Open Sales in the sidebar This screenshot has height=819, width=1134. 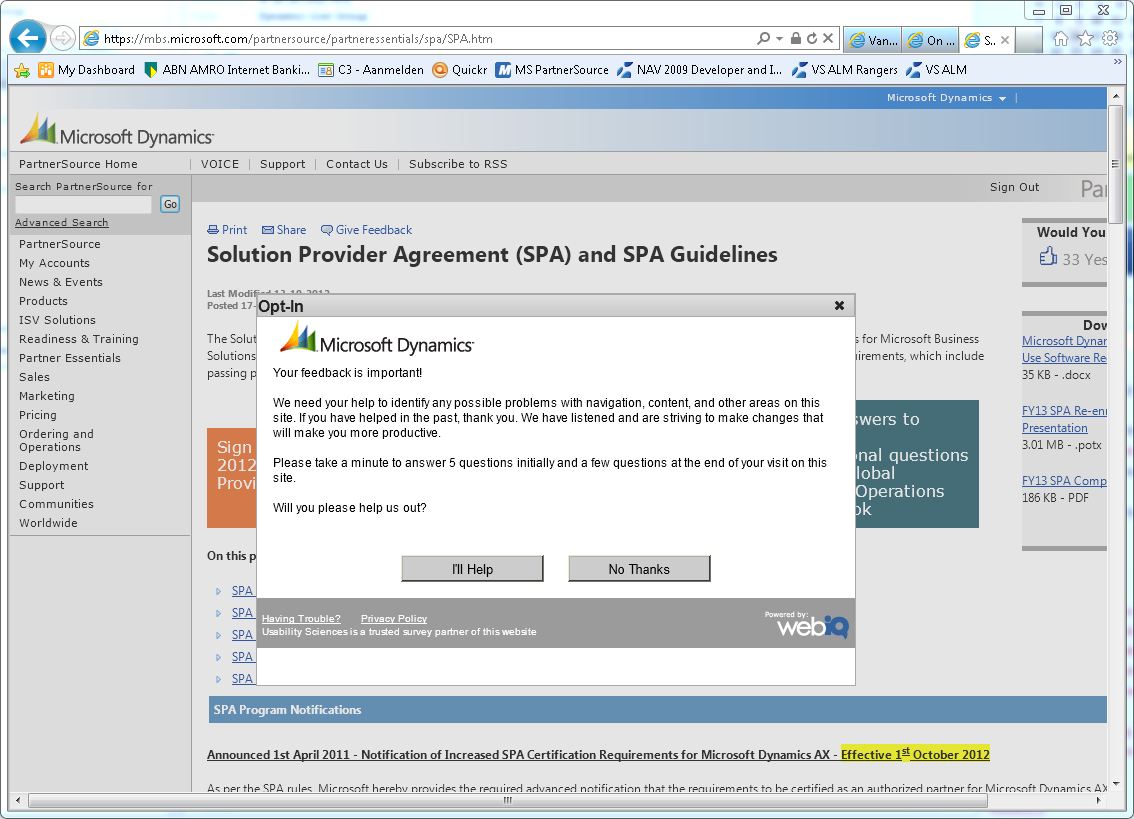[34, 377]
